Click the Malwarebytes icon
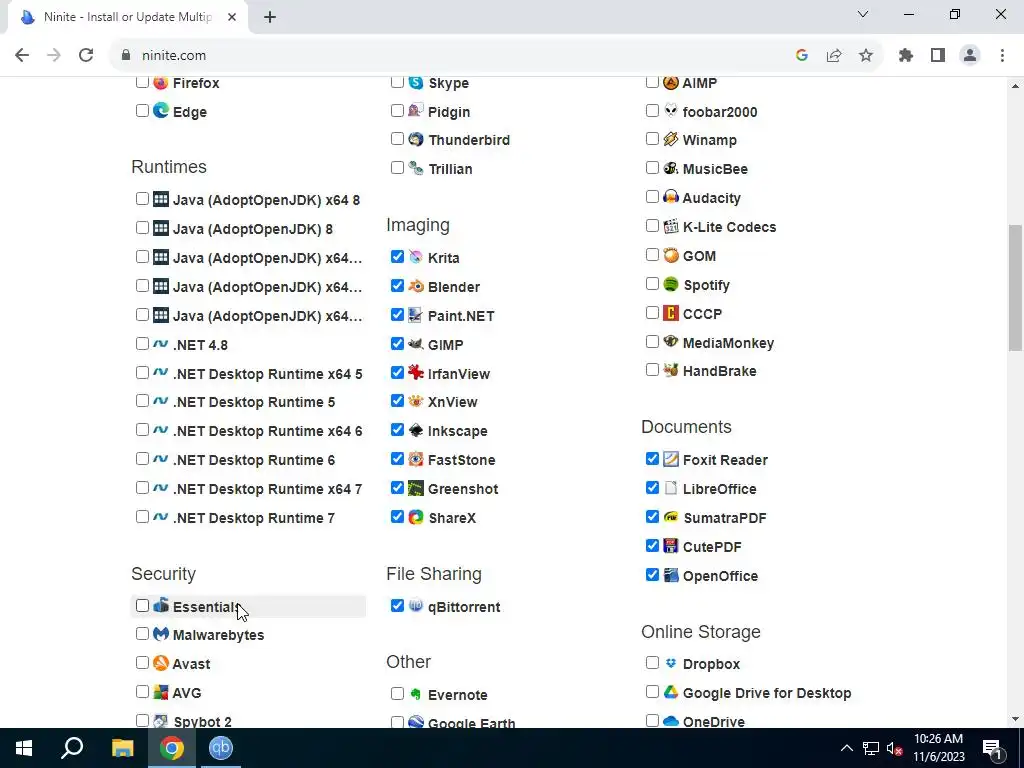1024x768 pixels. tap(161, 633)
